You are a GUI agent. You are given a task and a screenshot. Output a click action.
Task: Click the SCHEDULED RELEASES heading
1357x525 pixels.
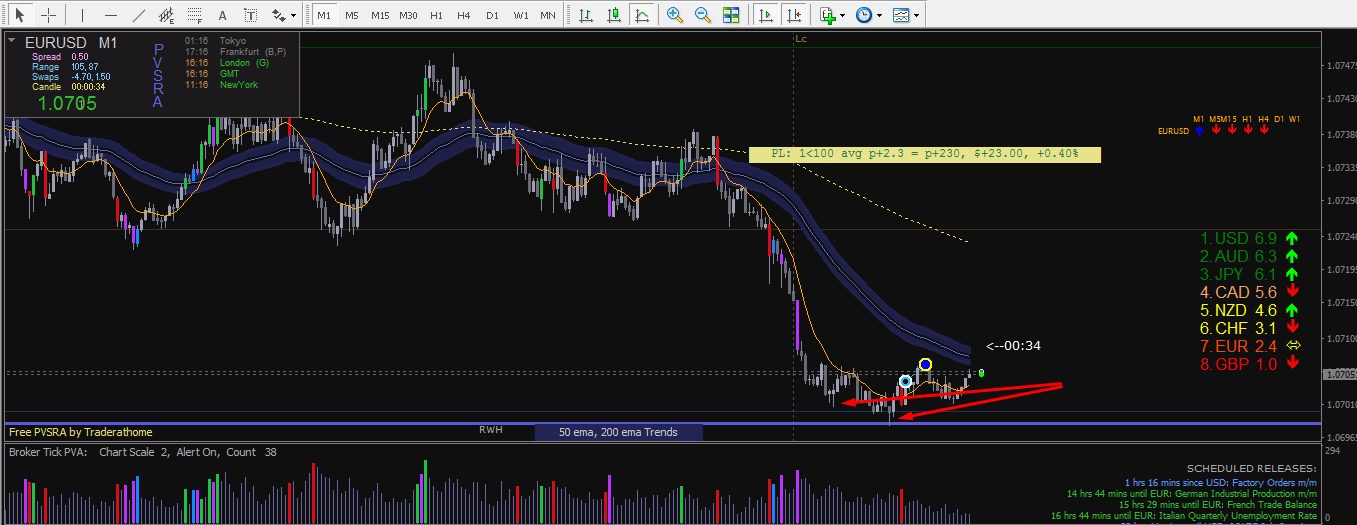coord(1251,468)
